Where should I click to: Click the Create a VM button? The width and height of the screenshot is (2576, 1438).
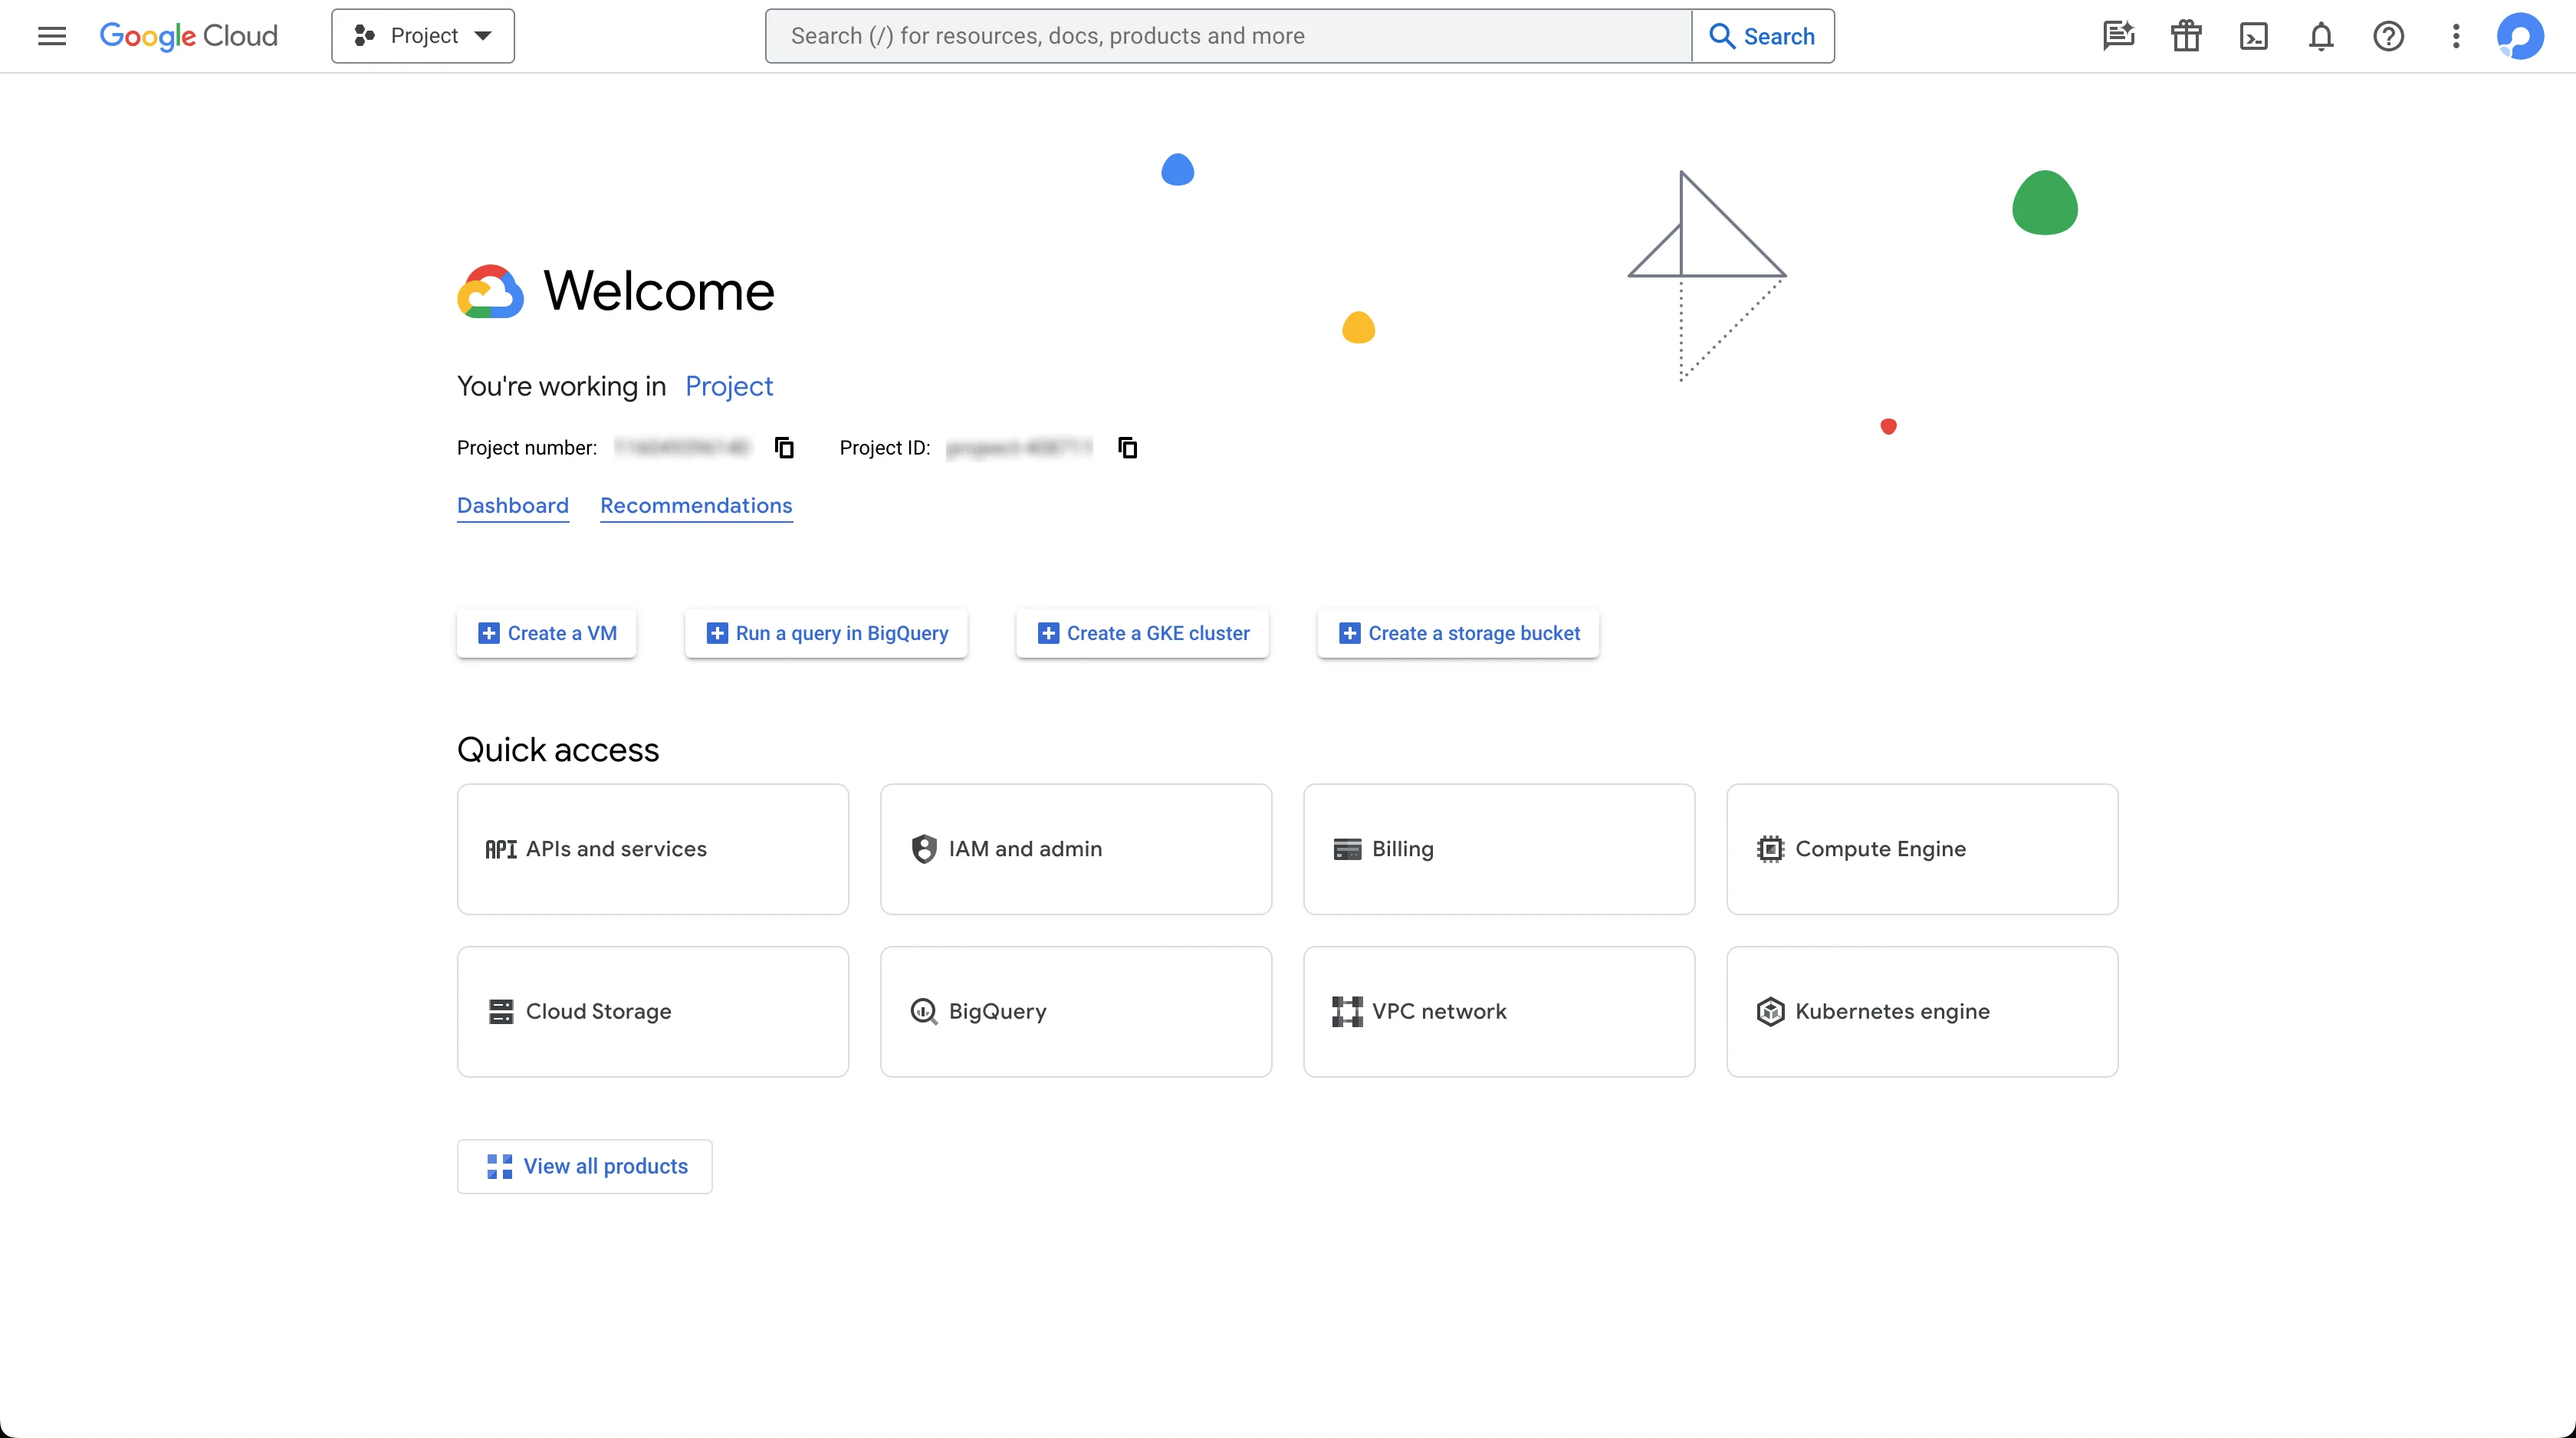(x=546, y=633)
